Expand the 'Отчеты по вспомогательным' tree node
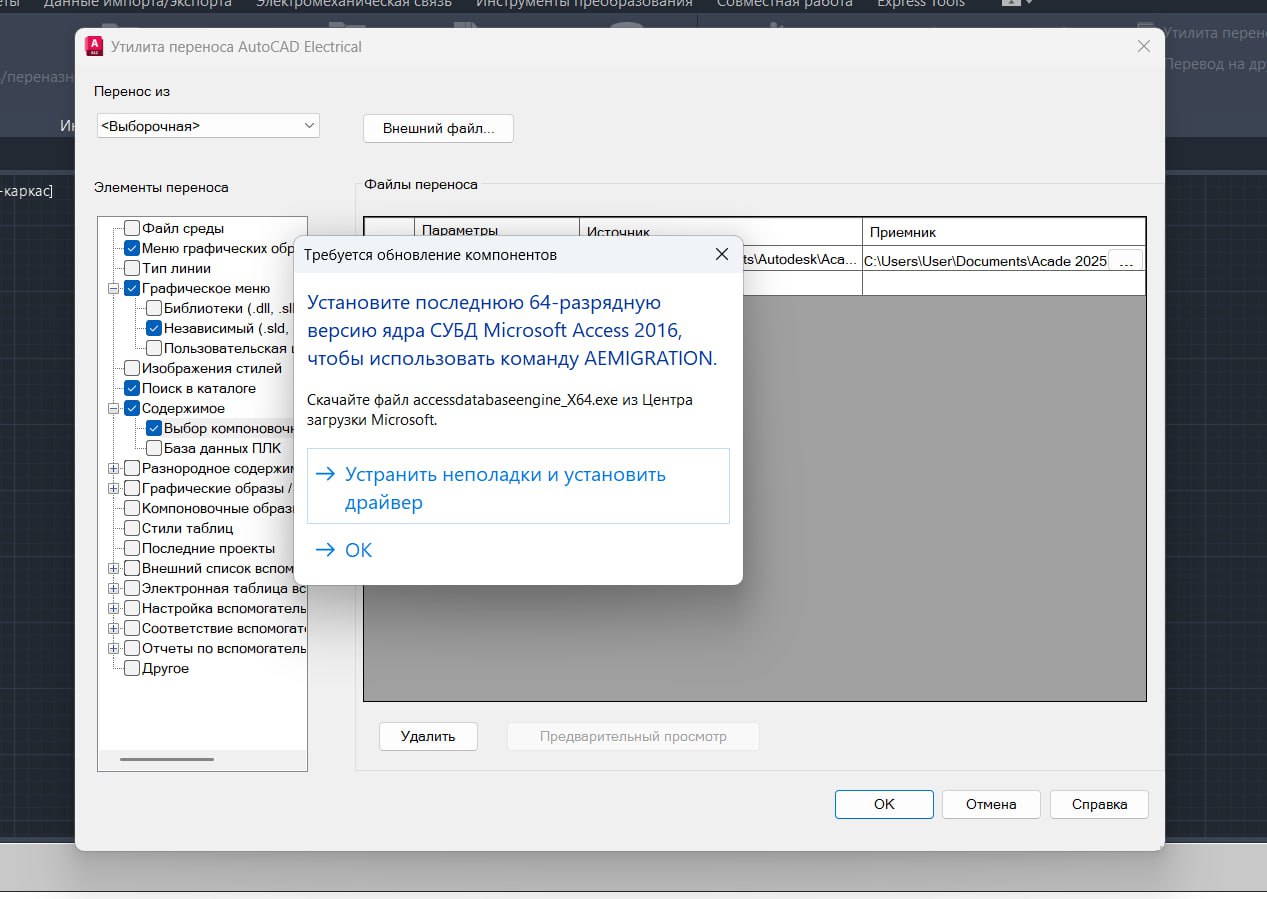Image resolution: width=1267 pixels, height=899 pixels. pos(115,648)
